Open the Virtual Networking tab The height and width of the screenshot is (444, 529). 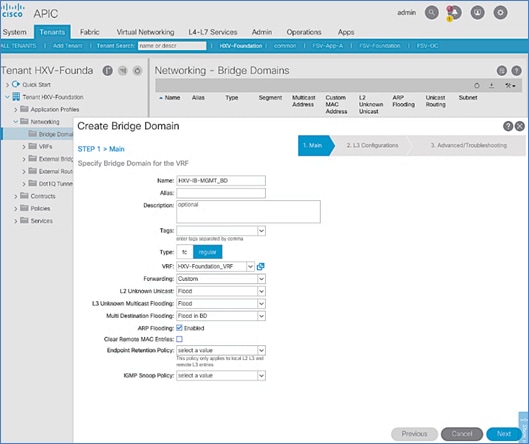point(145,32)
